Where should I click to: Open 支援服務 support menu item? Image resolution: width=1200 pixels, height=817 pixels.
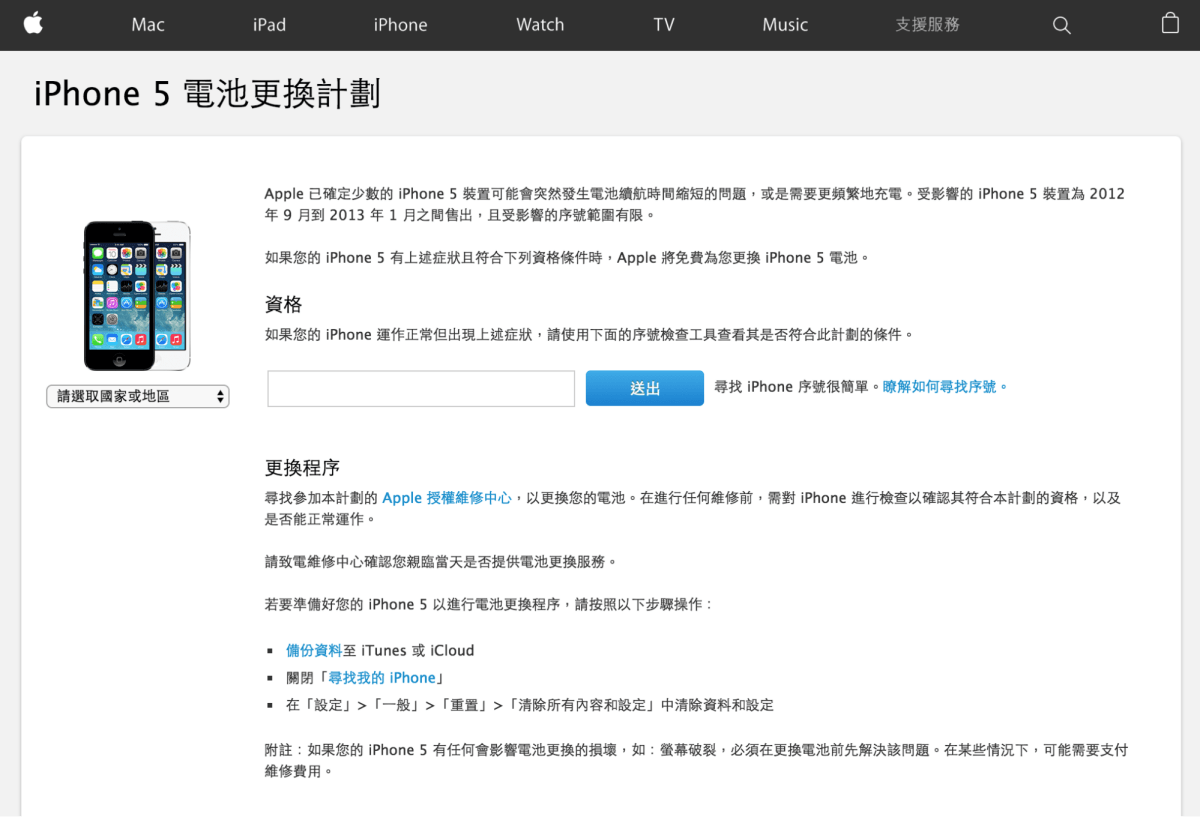point(928,25)
